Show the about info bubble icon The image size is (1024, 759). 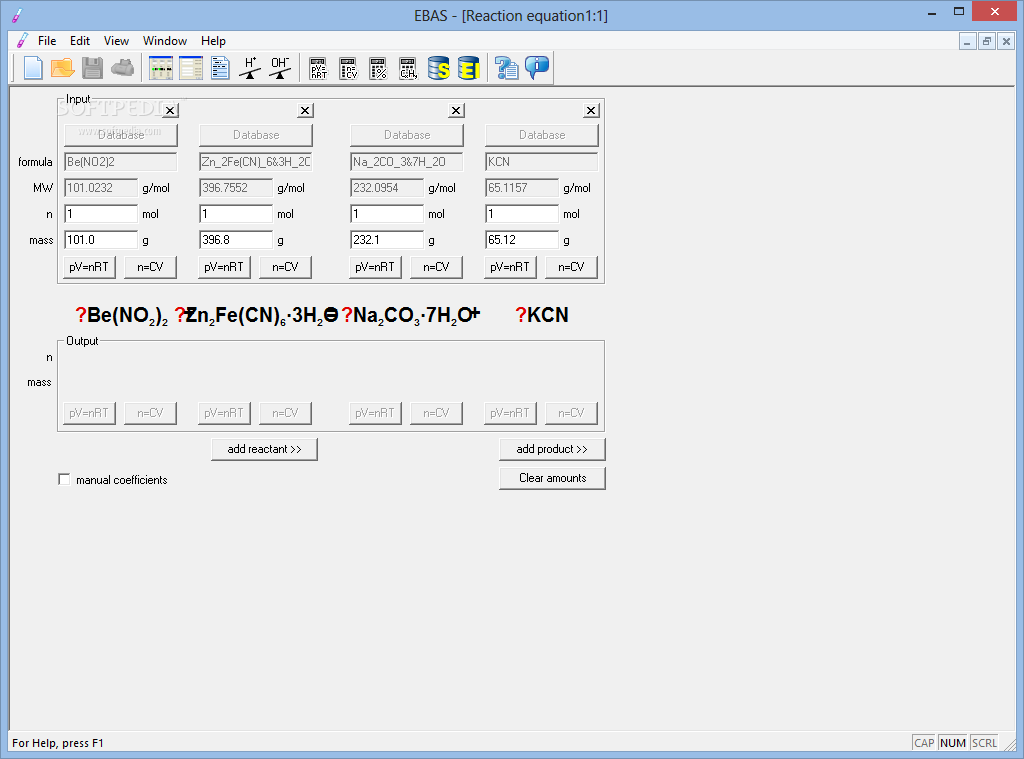(x=537, y=68)
